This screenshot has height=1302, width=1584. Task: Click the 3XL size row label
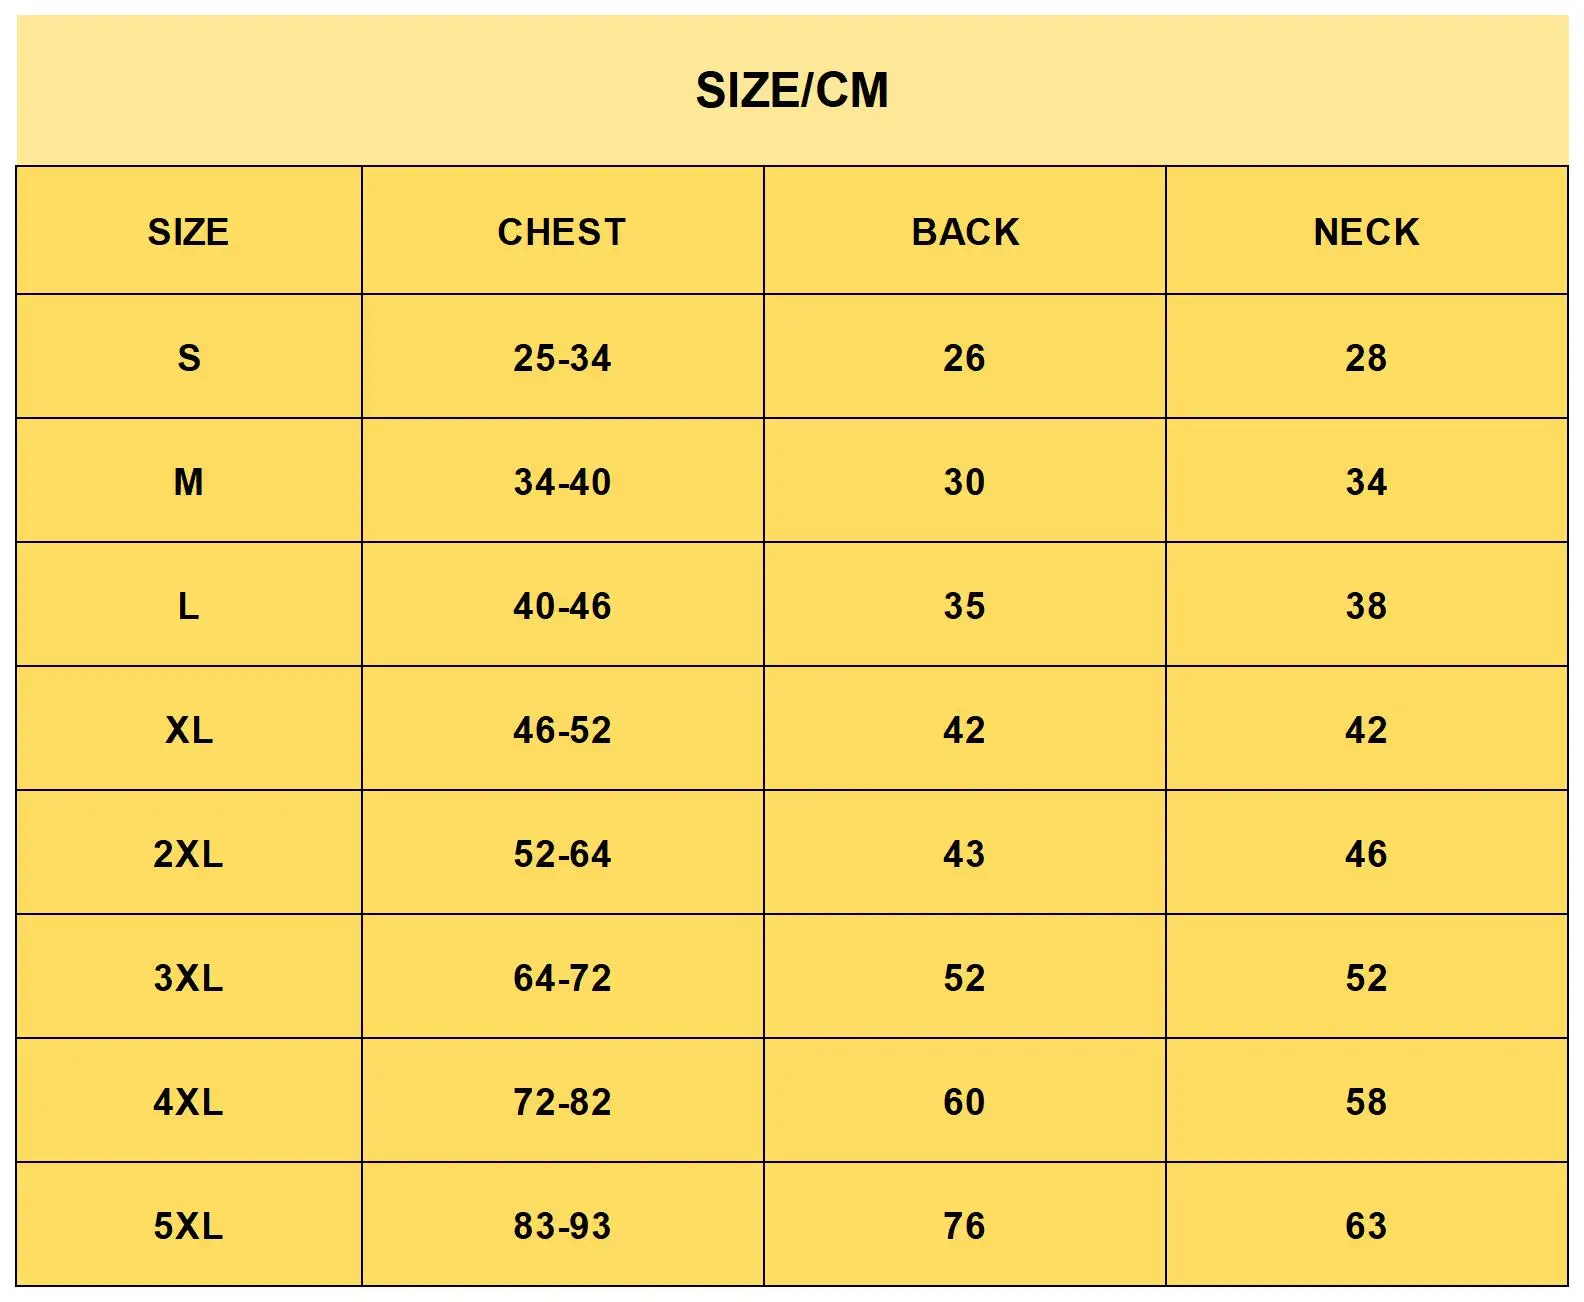pyautogui.click(x=188, y=978)
